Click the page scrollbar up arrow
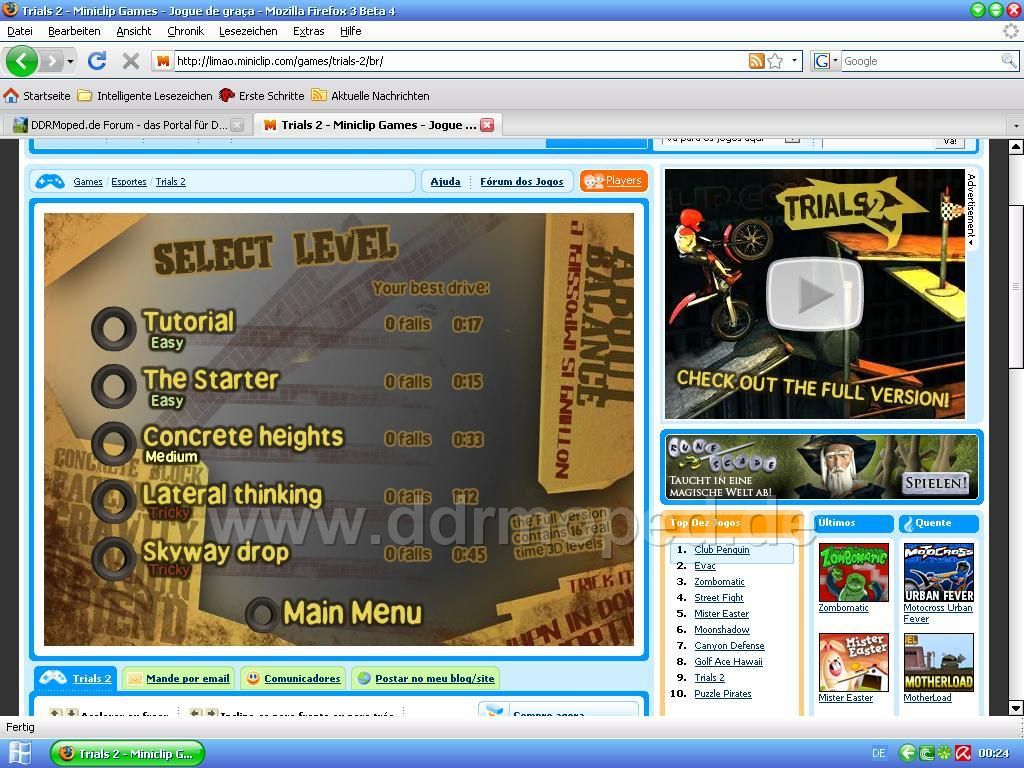The image size is (1024, 768). [x=1016, y=147]
